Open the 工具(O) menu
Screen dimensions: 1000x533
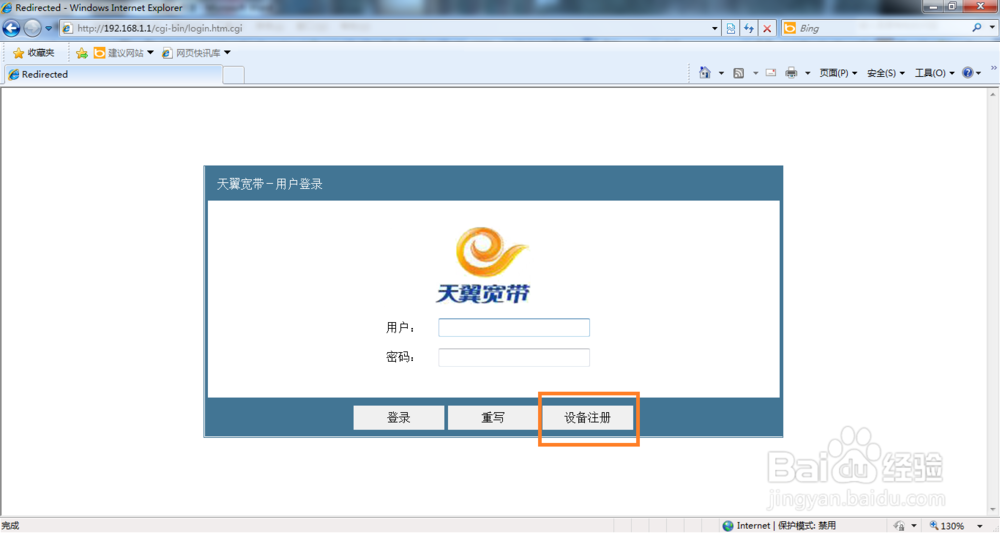(x=934, y=73)
